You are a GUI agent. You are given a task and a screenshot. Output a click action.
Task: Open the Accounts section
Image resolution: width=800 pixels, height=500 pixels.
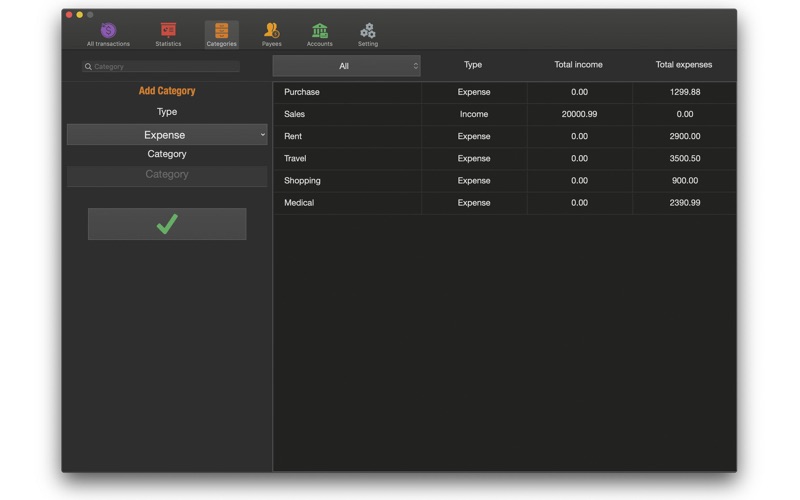[319, 35]
